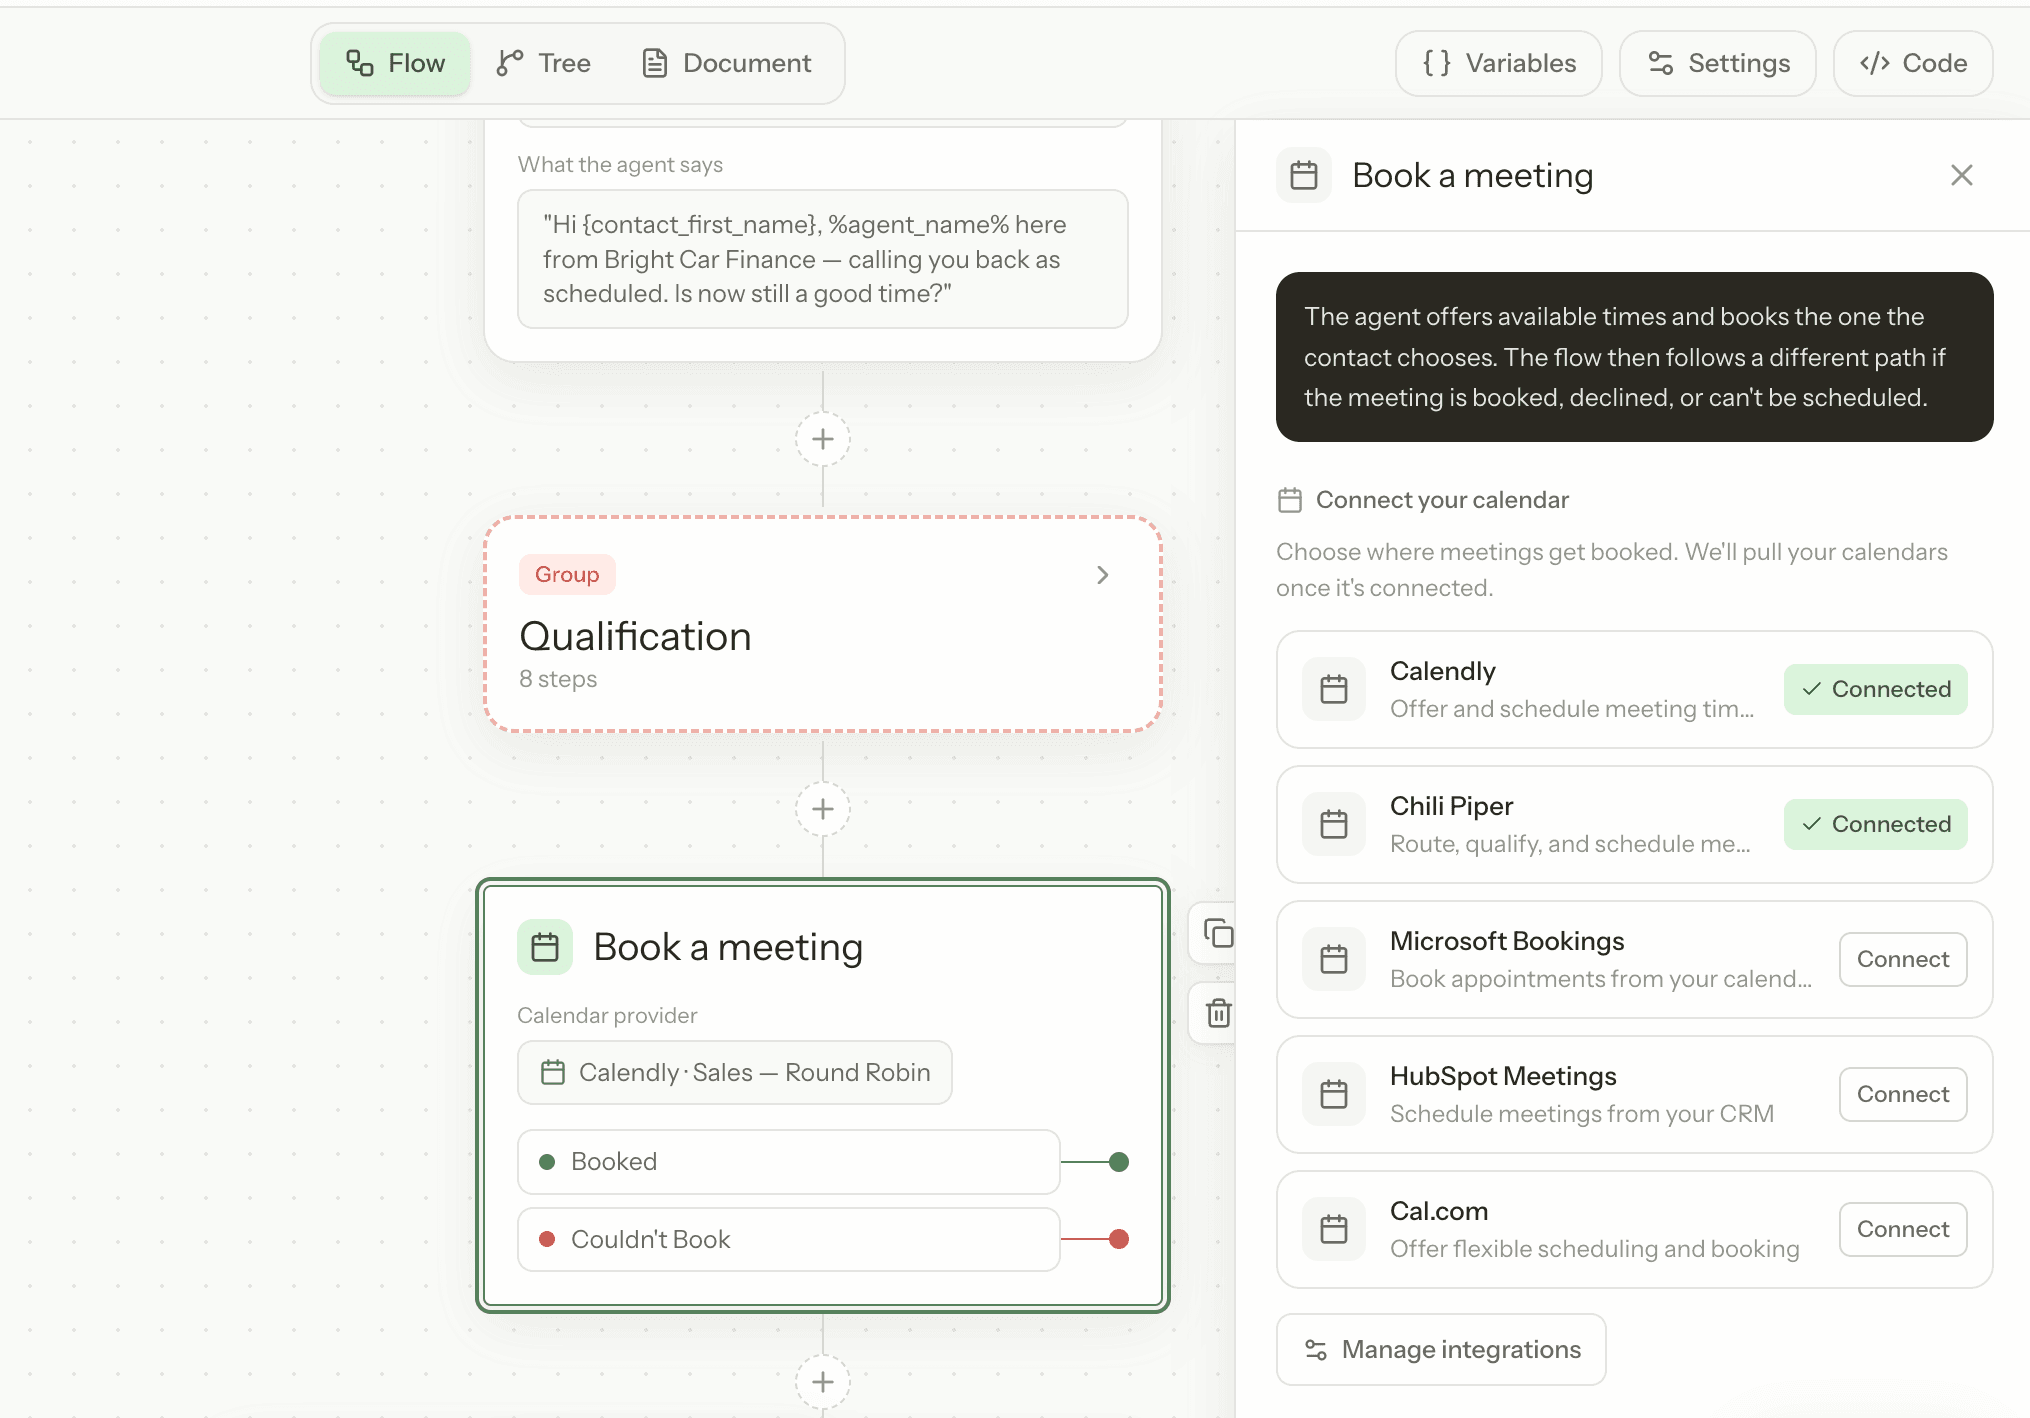Open the Document view tab
The height and width of the screenshot is (1418, 2030).
(727, 63)
